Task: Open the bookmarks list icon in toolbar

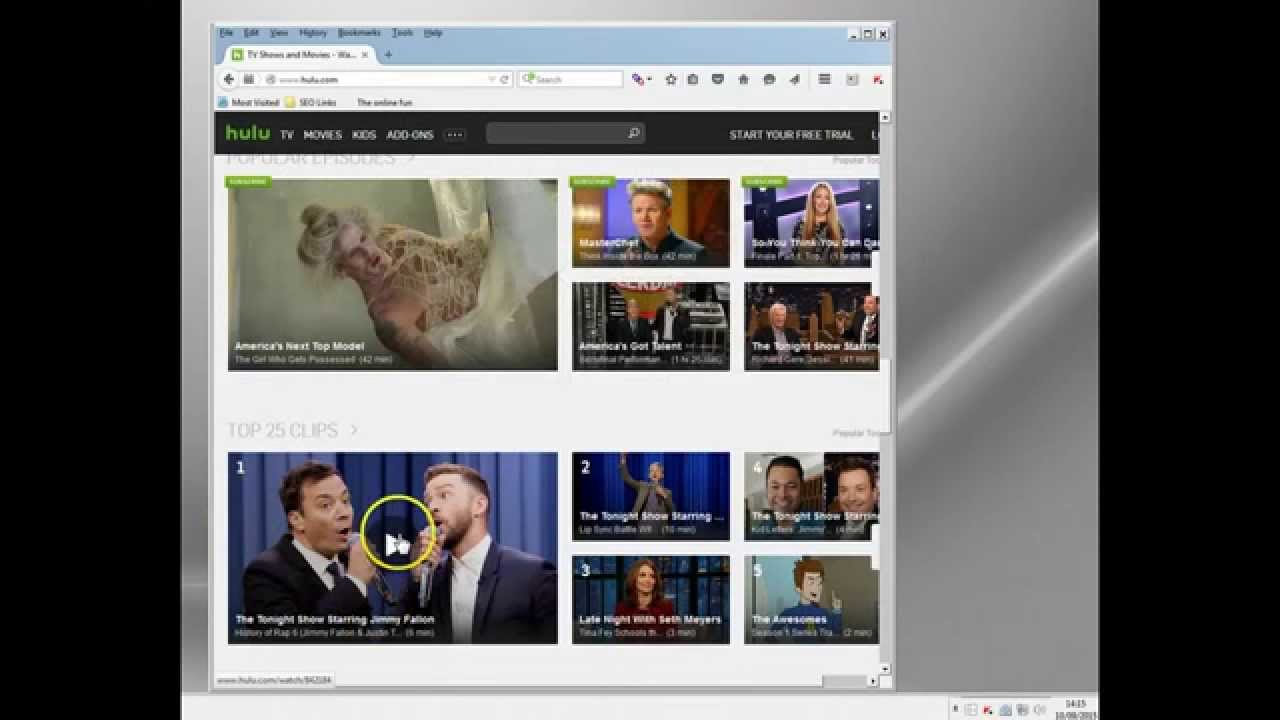Action: point(692,79)
